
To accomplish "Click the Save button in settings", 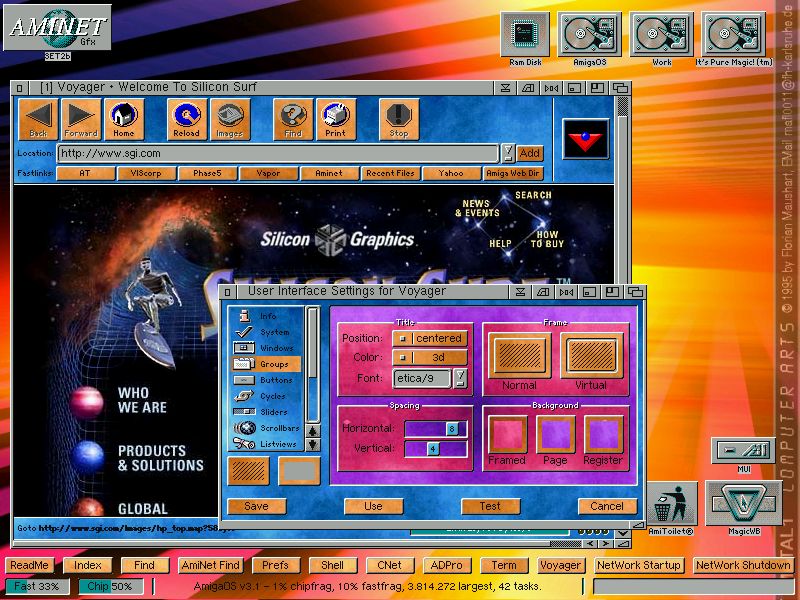I will (x=256, y=506).
